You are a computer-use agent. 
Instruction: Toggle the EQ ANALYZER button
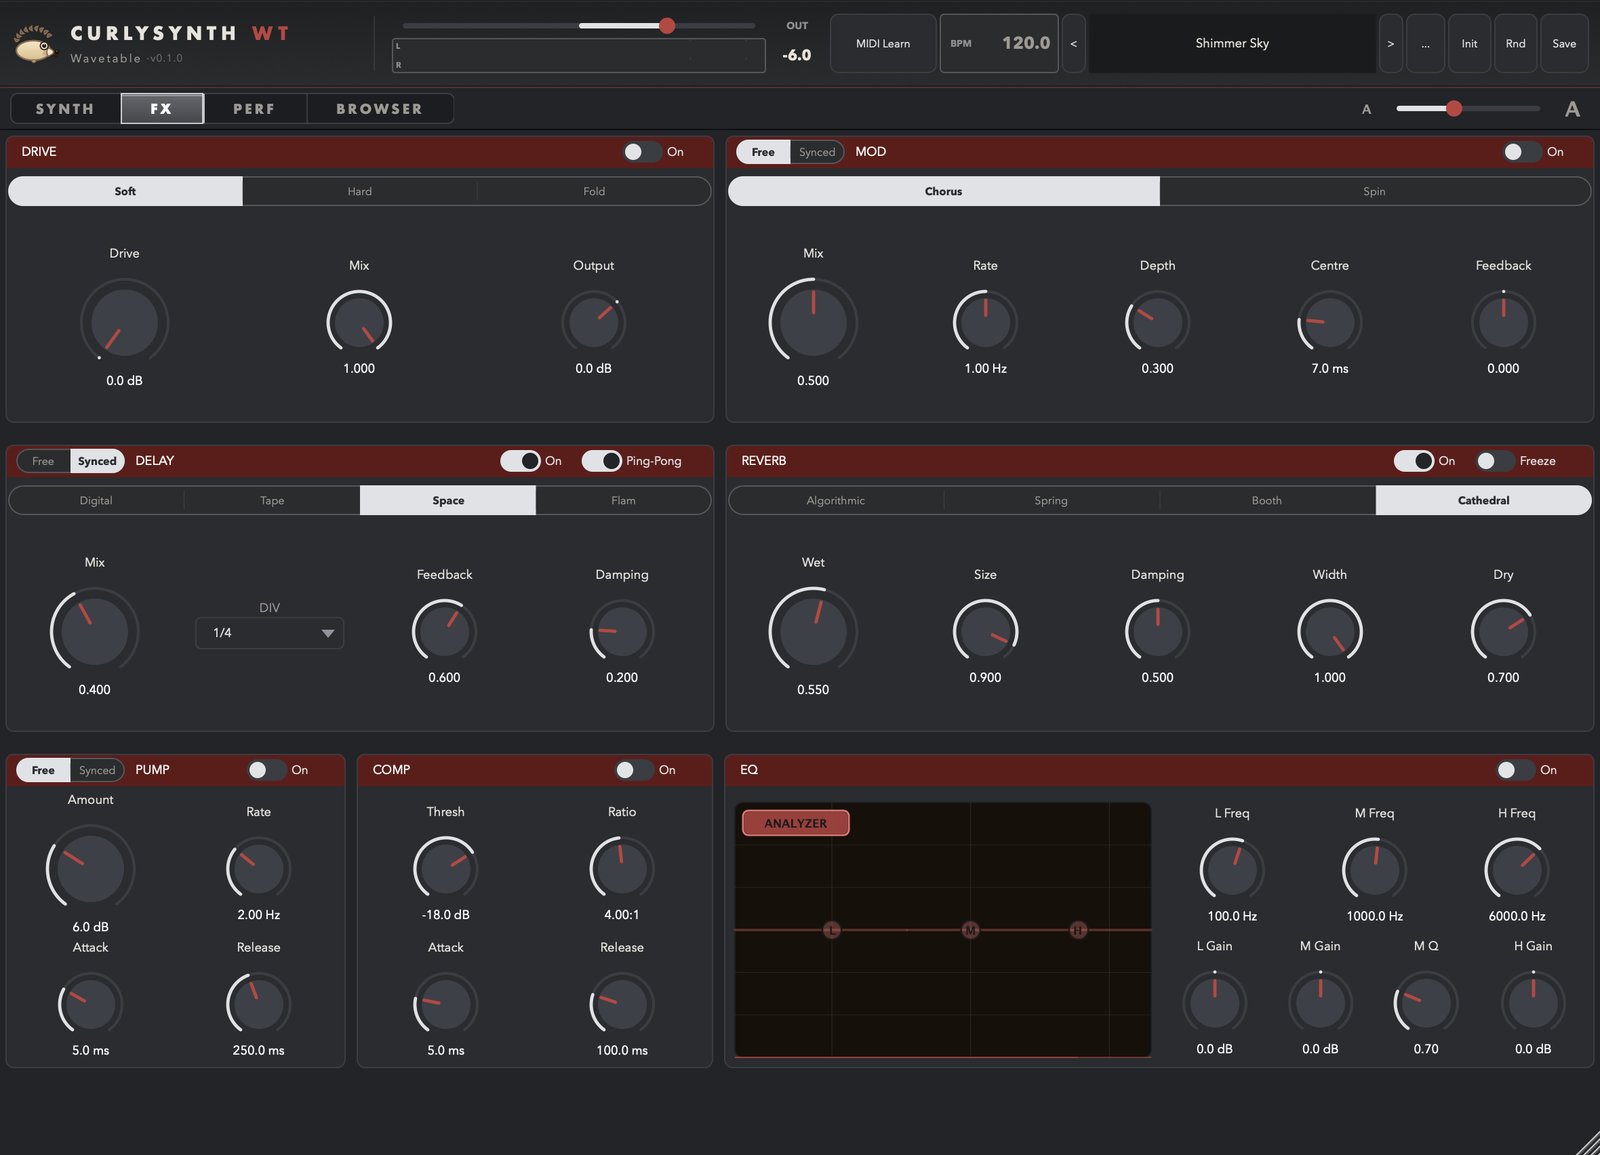point(796,823)
